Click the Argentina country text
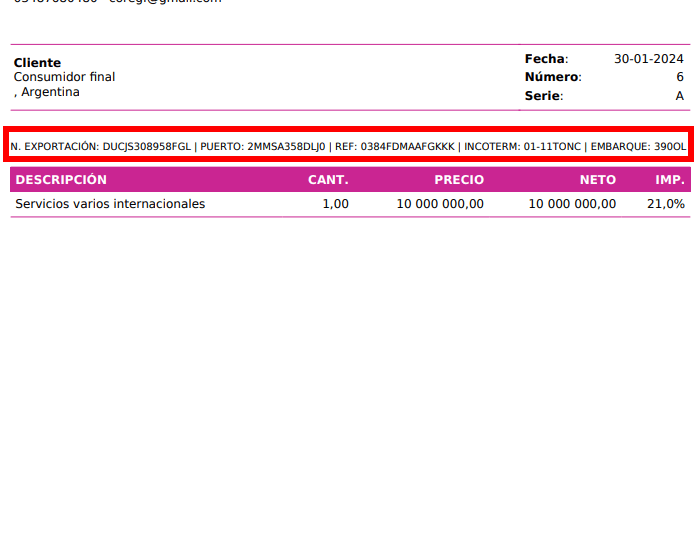Screen dimensions: 698x560 pos(50,92)
